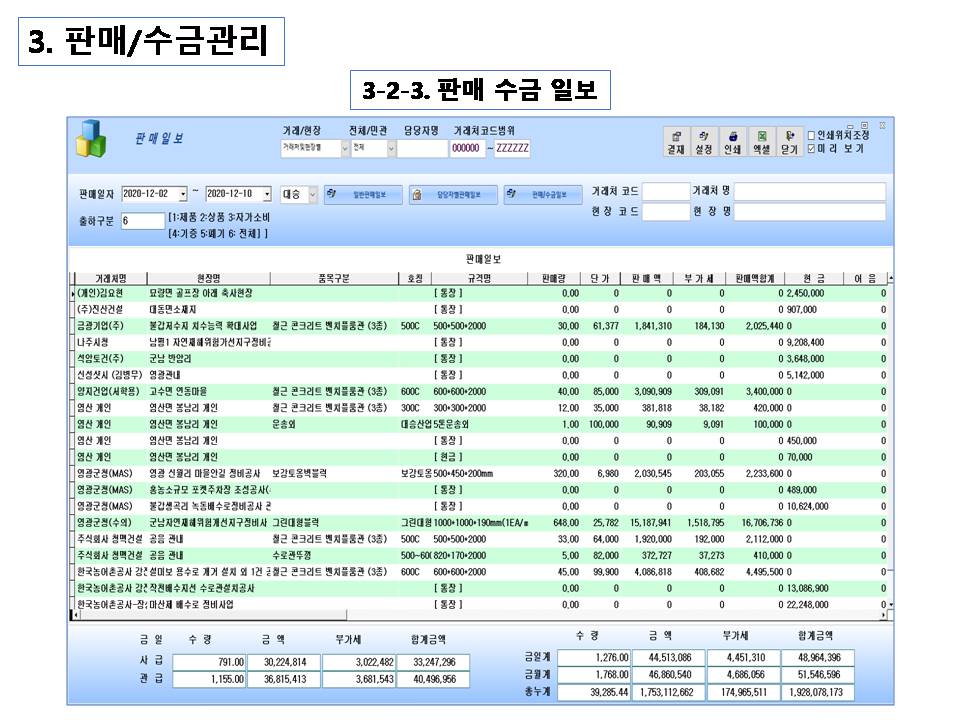The height and width of the screenshot is (720, 960).
Task: Click end code field ZZZZZZ
Action: tap(512, 148)
